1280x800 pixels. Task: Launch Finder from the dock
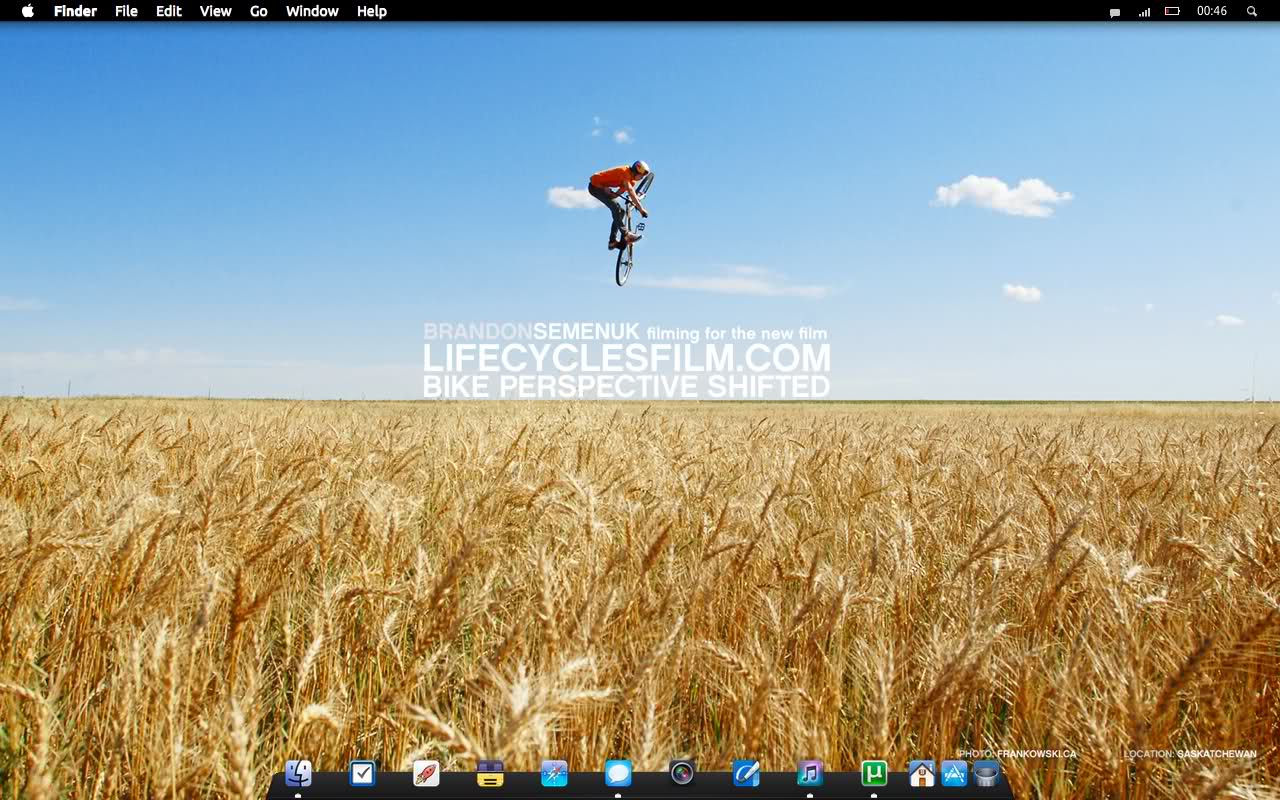click(298, 773)
